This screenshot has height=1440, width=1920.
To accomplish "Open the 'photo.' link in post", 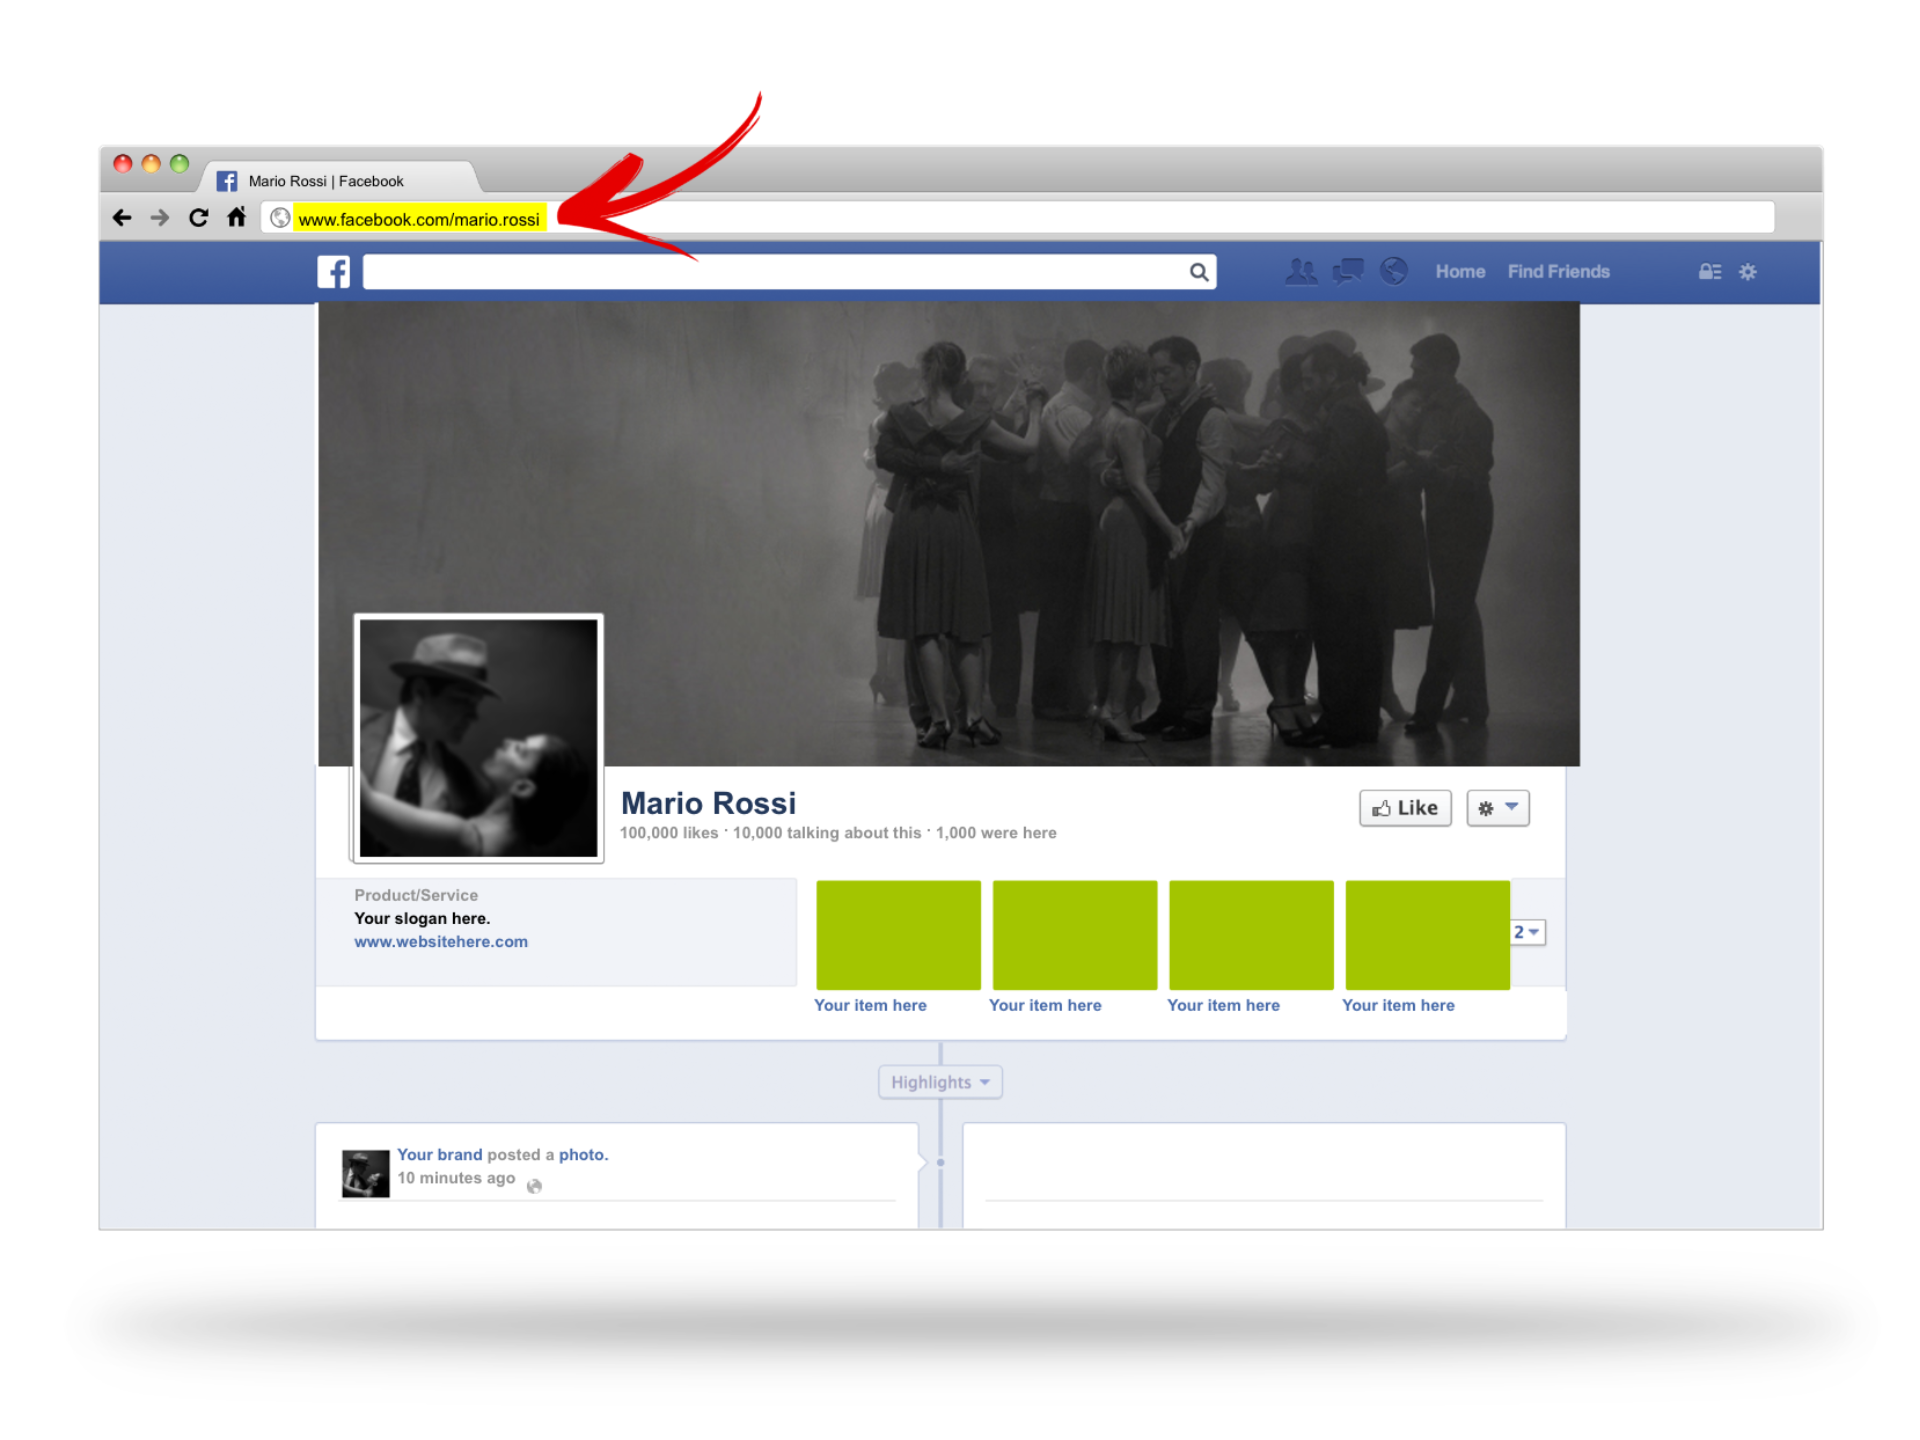I will coord(583,1154).
